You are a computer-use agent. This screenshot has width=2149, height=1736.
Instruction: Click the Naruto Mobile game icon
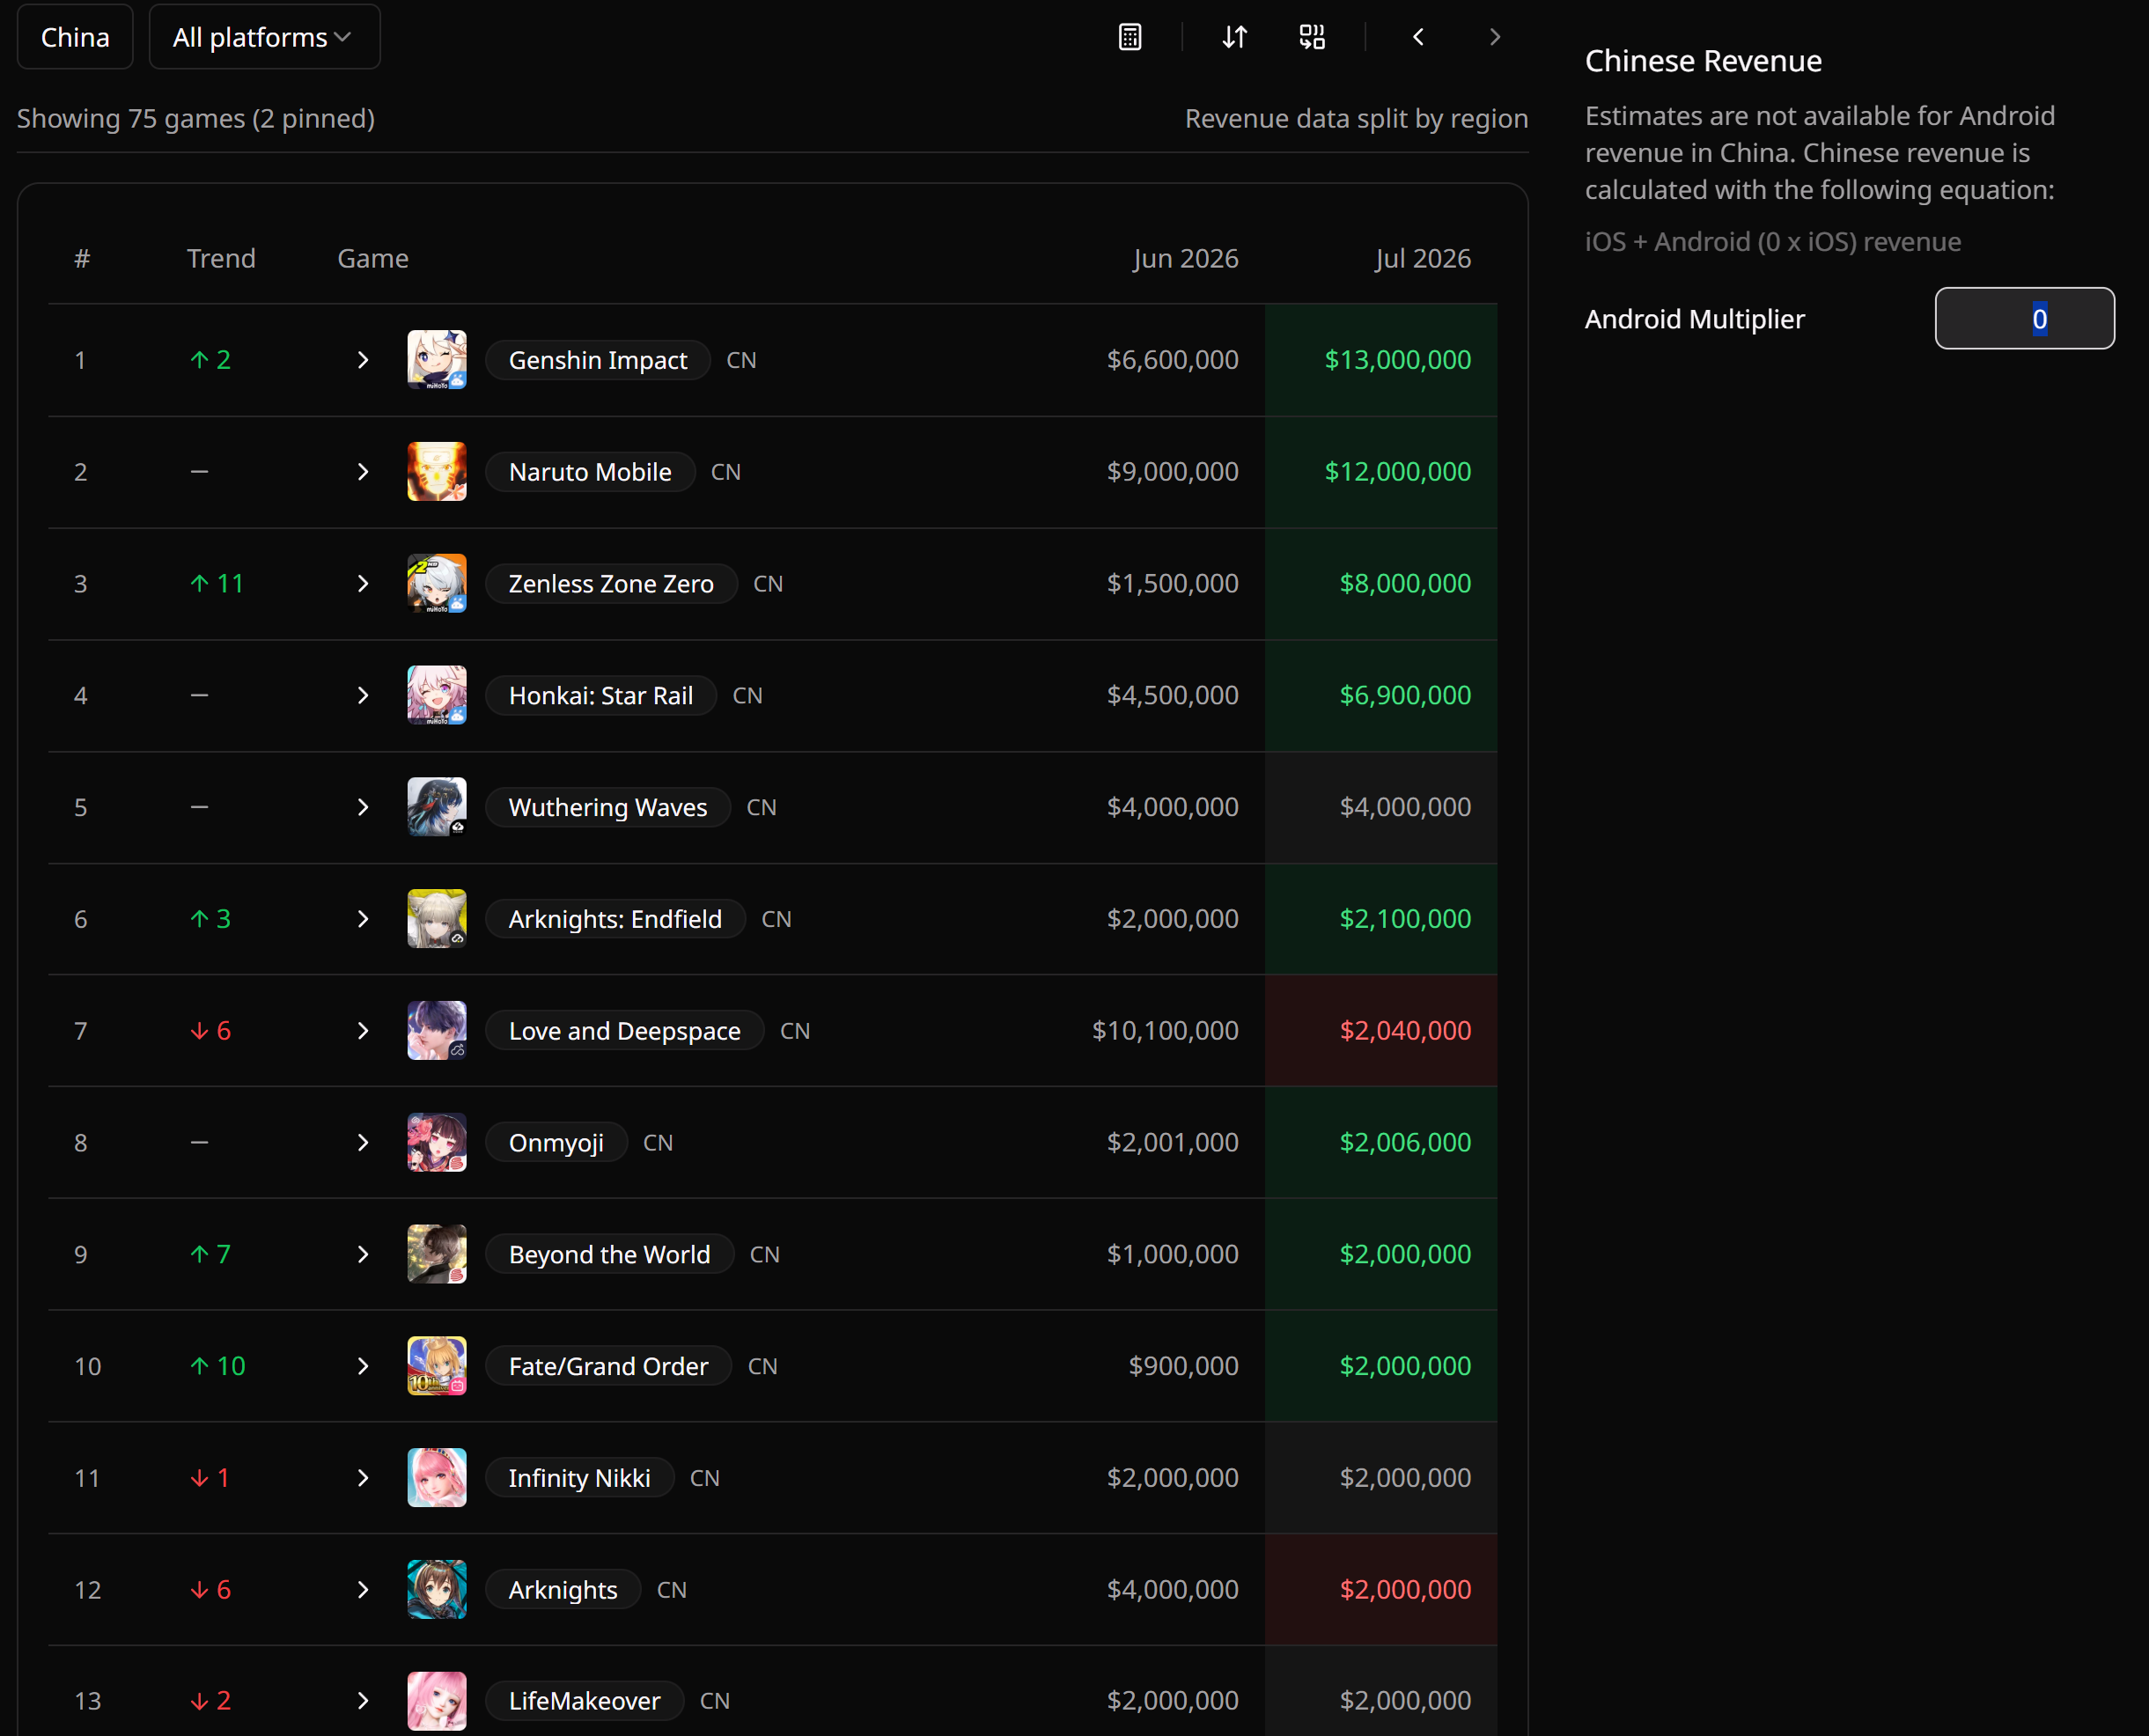(x=437, y=471)
